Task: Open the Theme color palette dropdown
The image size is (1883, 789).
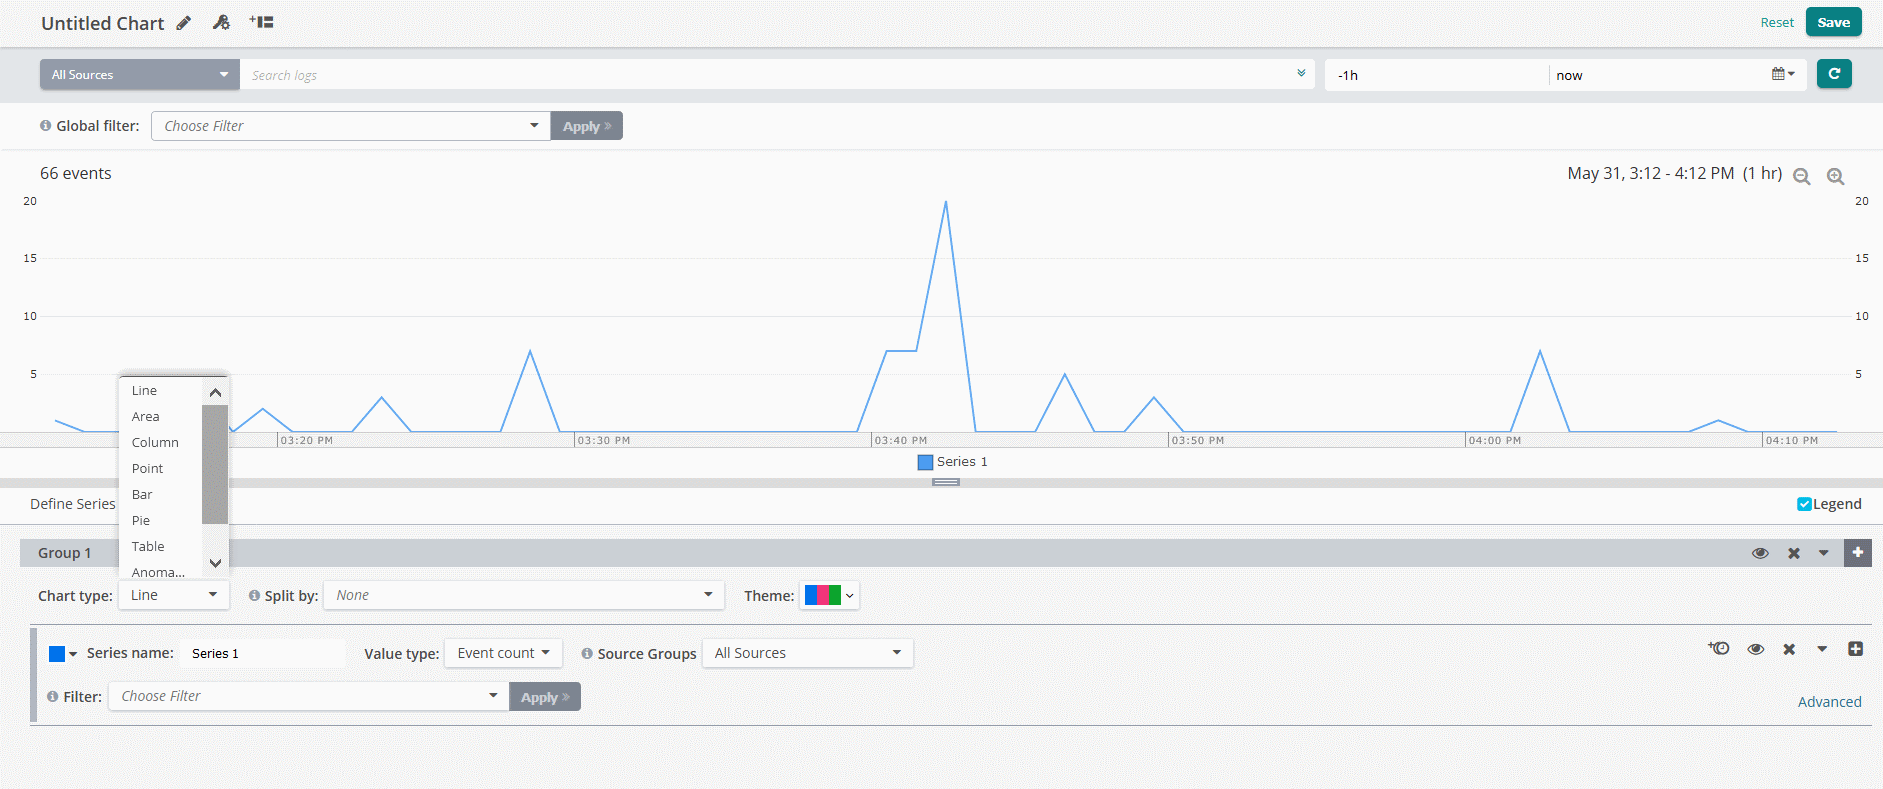Action: [829, 596]
